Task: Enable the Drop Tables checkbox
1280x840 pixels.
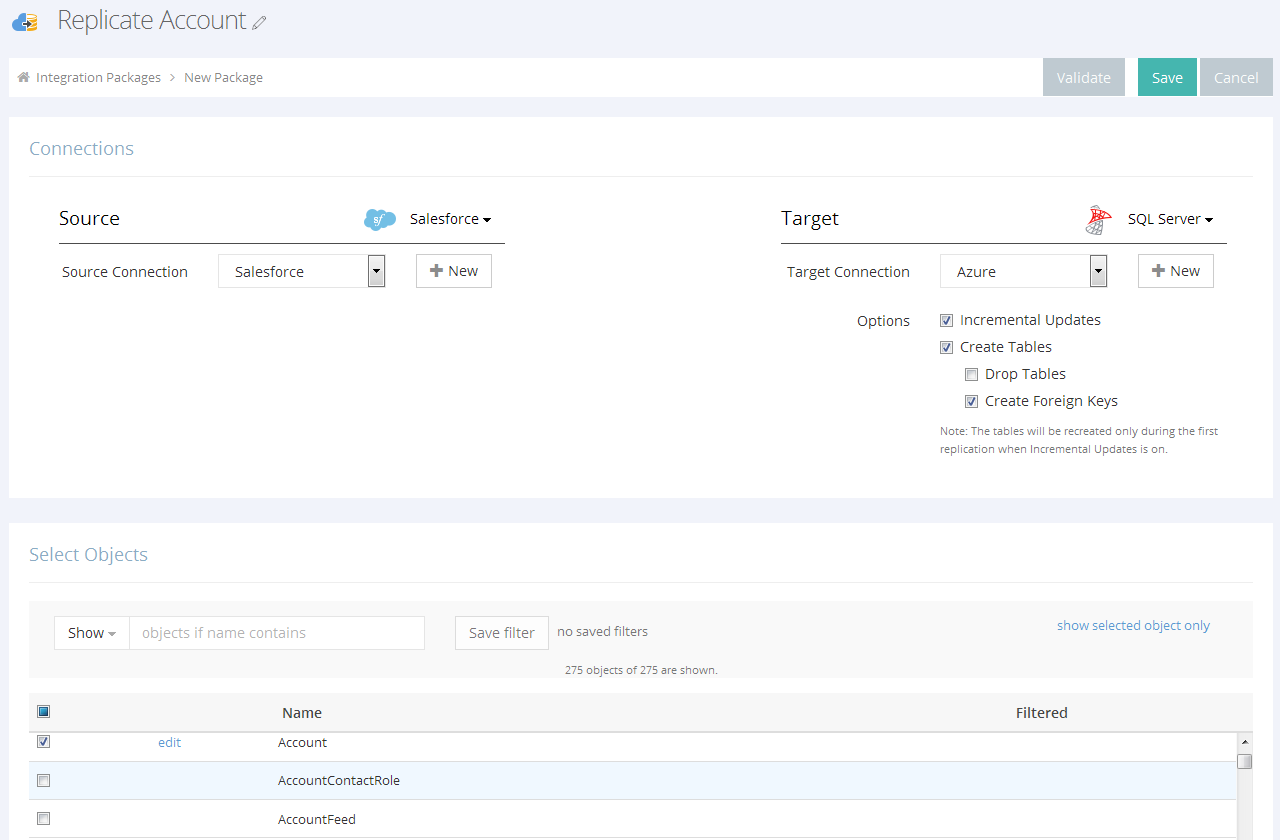Action: [971, 375]
